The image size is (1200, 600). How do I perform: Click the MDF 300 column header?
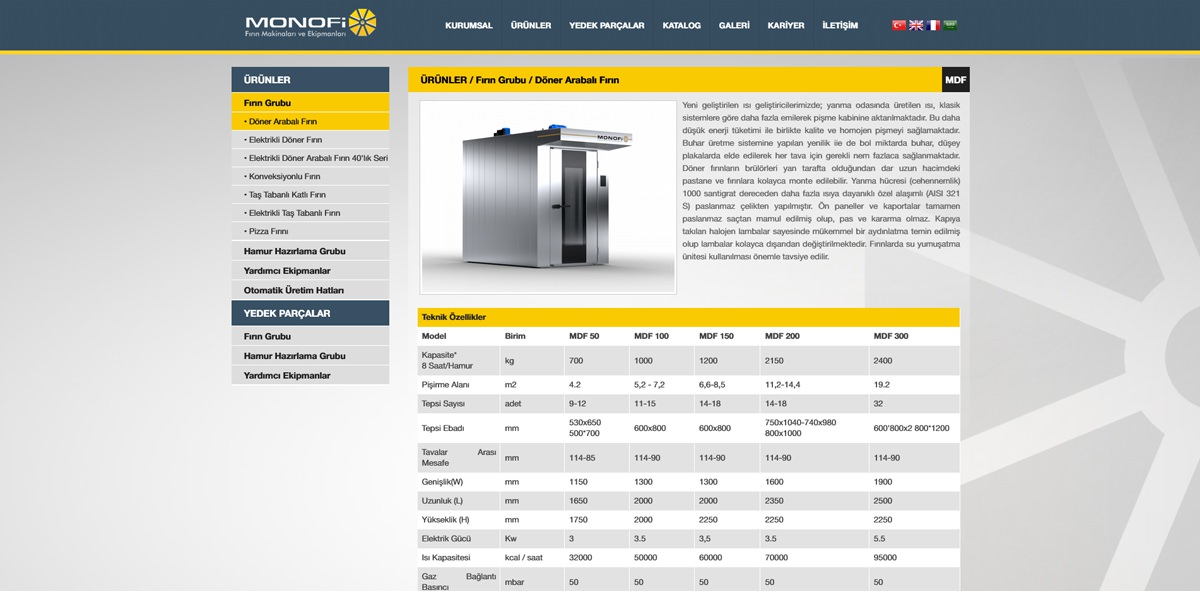pyautogui.click(x=891, y=336)
